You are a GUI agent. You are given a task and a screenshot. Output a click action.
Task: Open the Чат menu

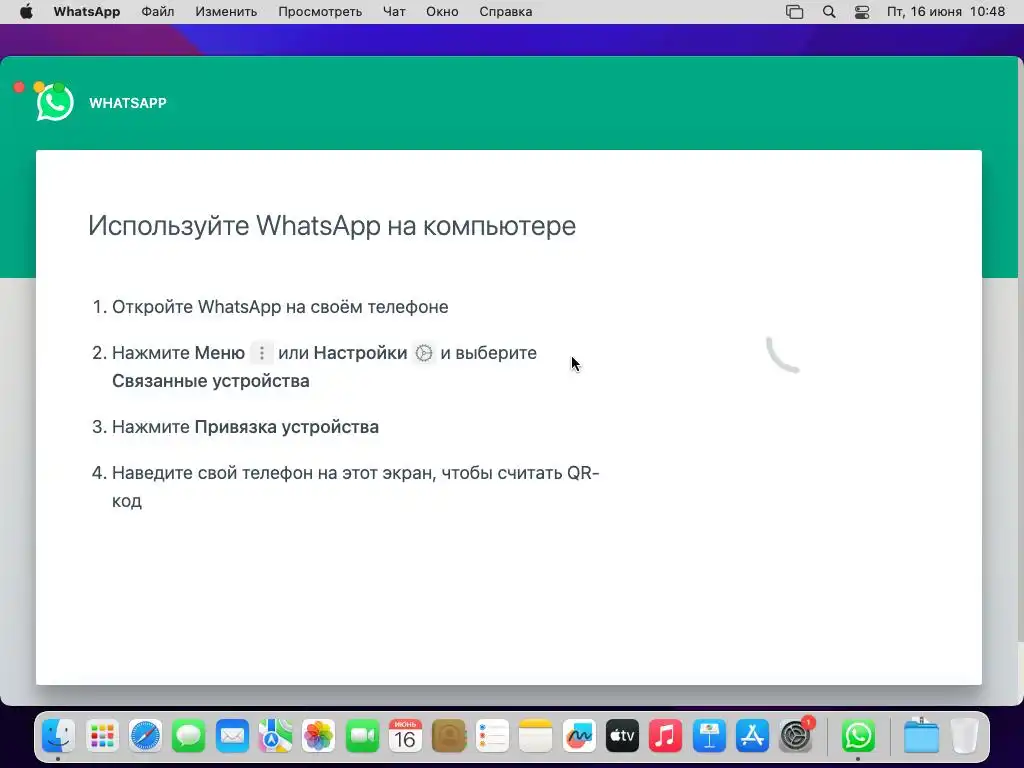394,12
